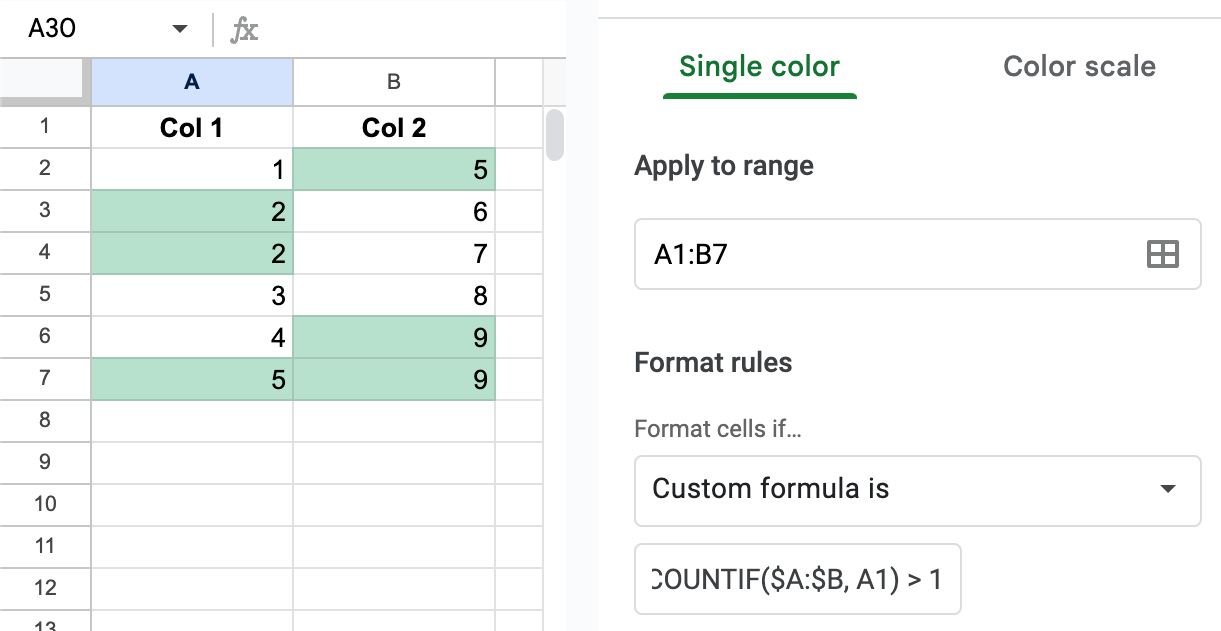Edit the COUNTIF custom formula field

tap(797, 579)
